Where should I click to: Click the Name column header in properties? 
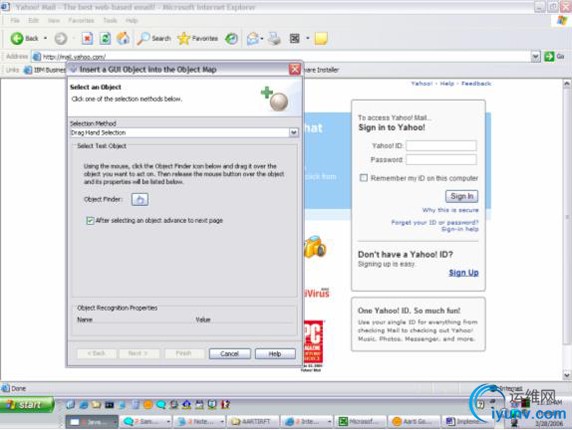coord(85,320)
